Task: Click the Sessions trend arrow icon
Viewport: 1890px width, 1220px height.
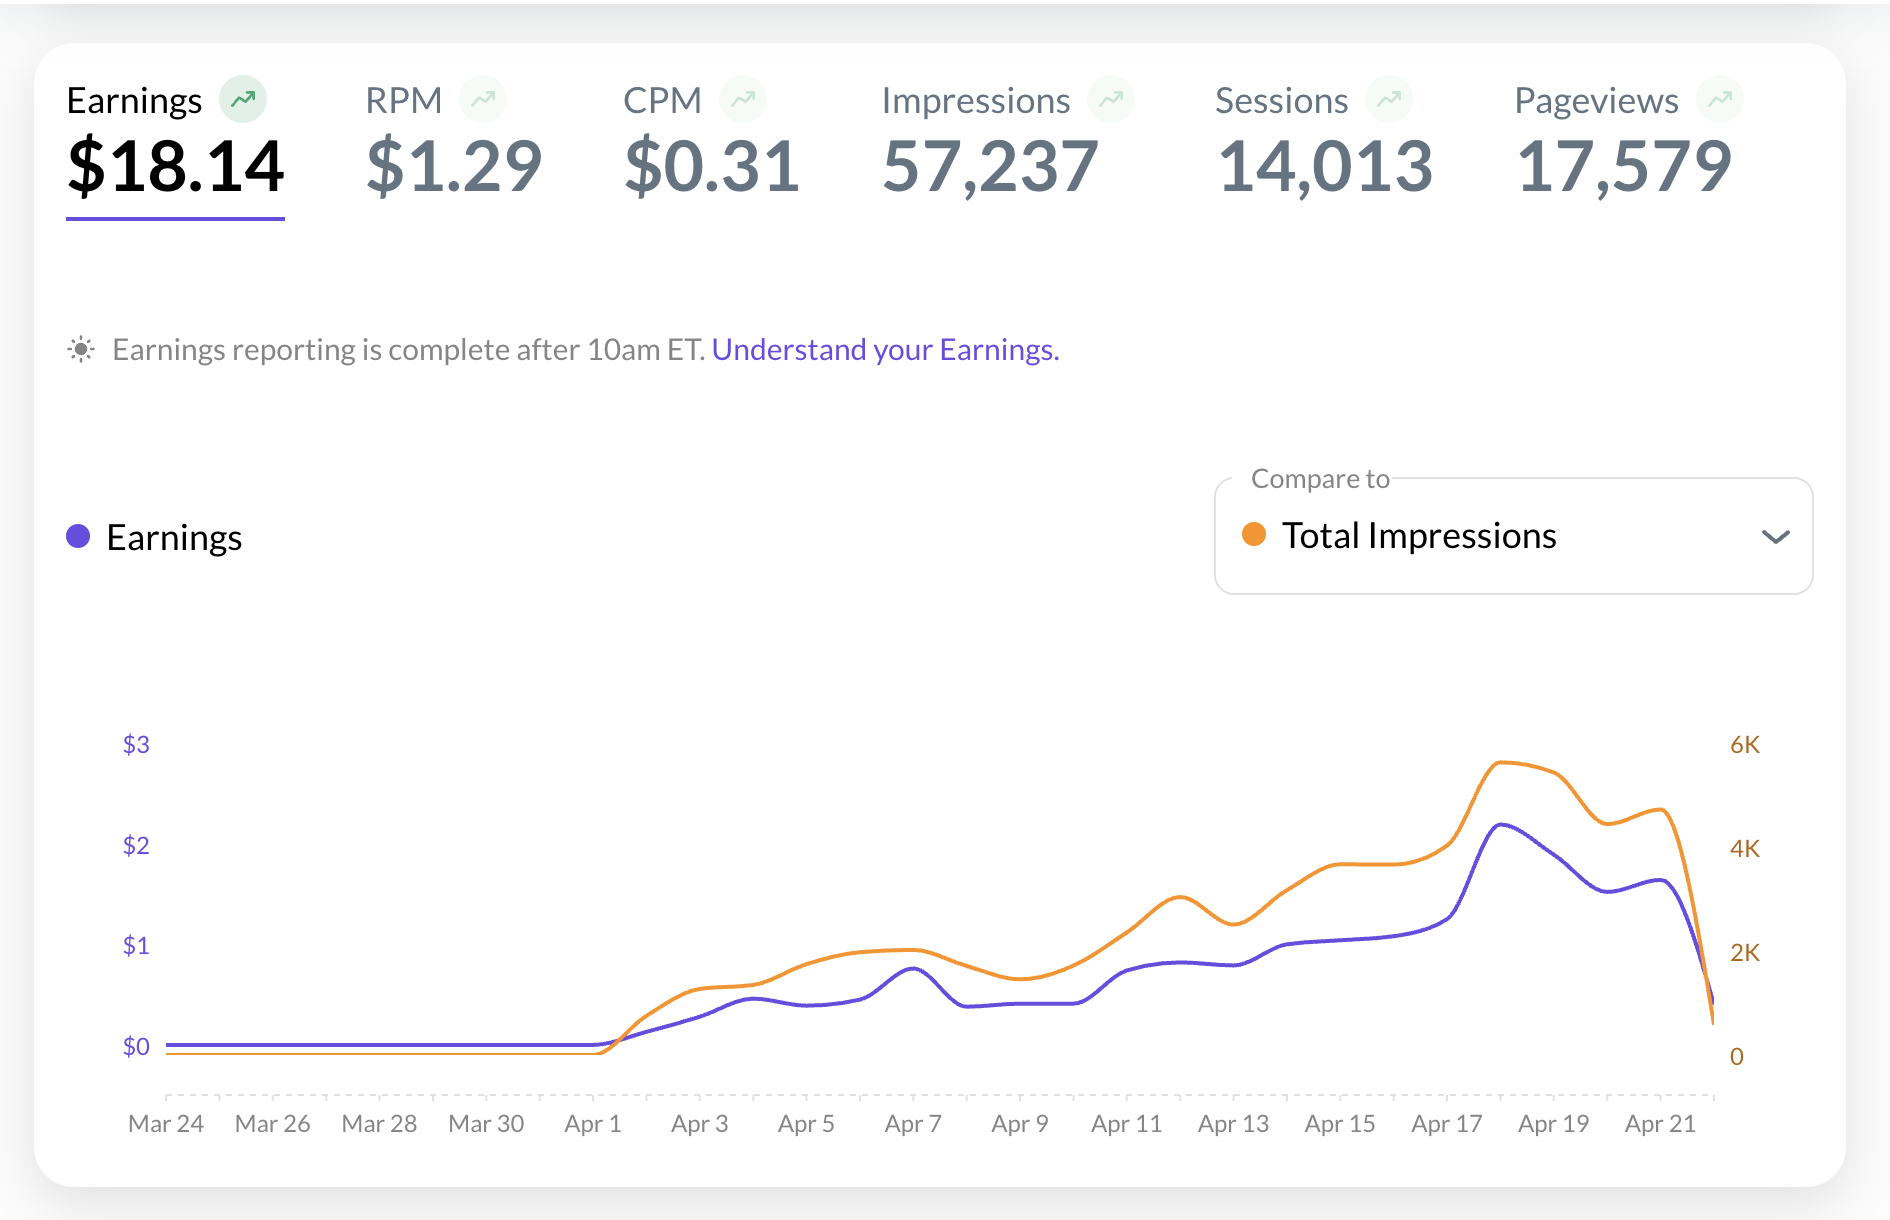Action: (x=1389, y=100)
